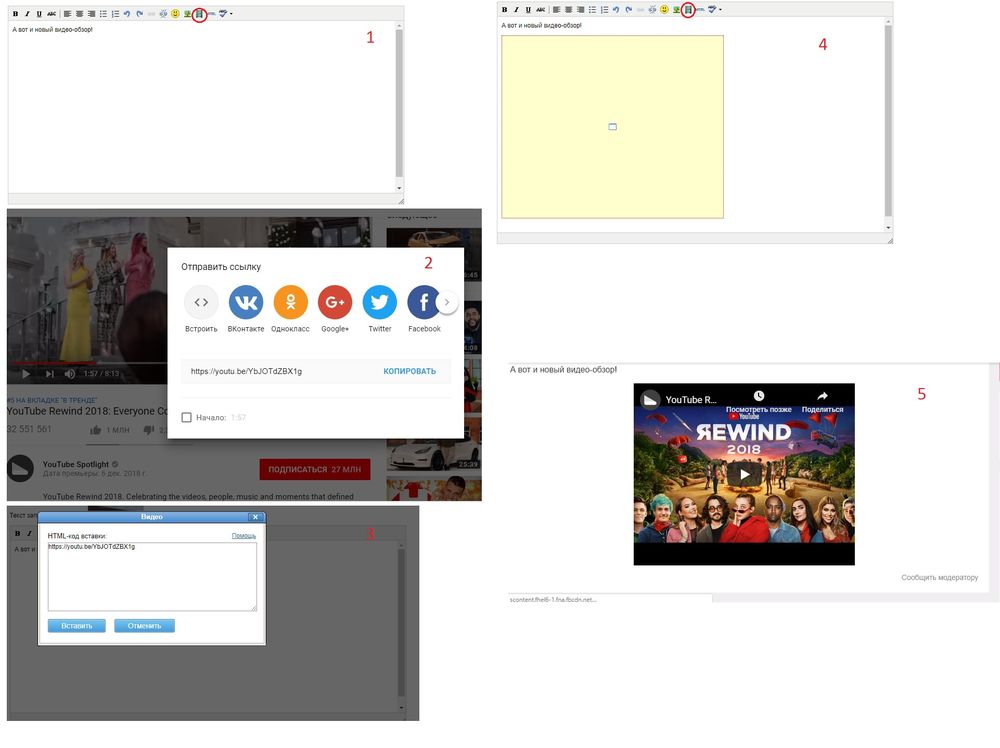Screen dimensions: 1000x748
Task: Click Bold in the editor with the yellow placeholder
Action: point(504,10)
